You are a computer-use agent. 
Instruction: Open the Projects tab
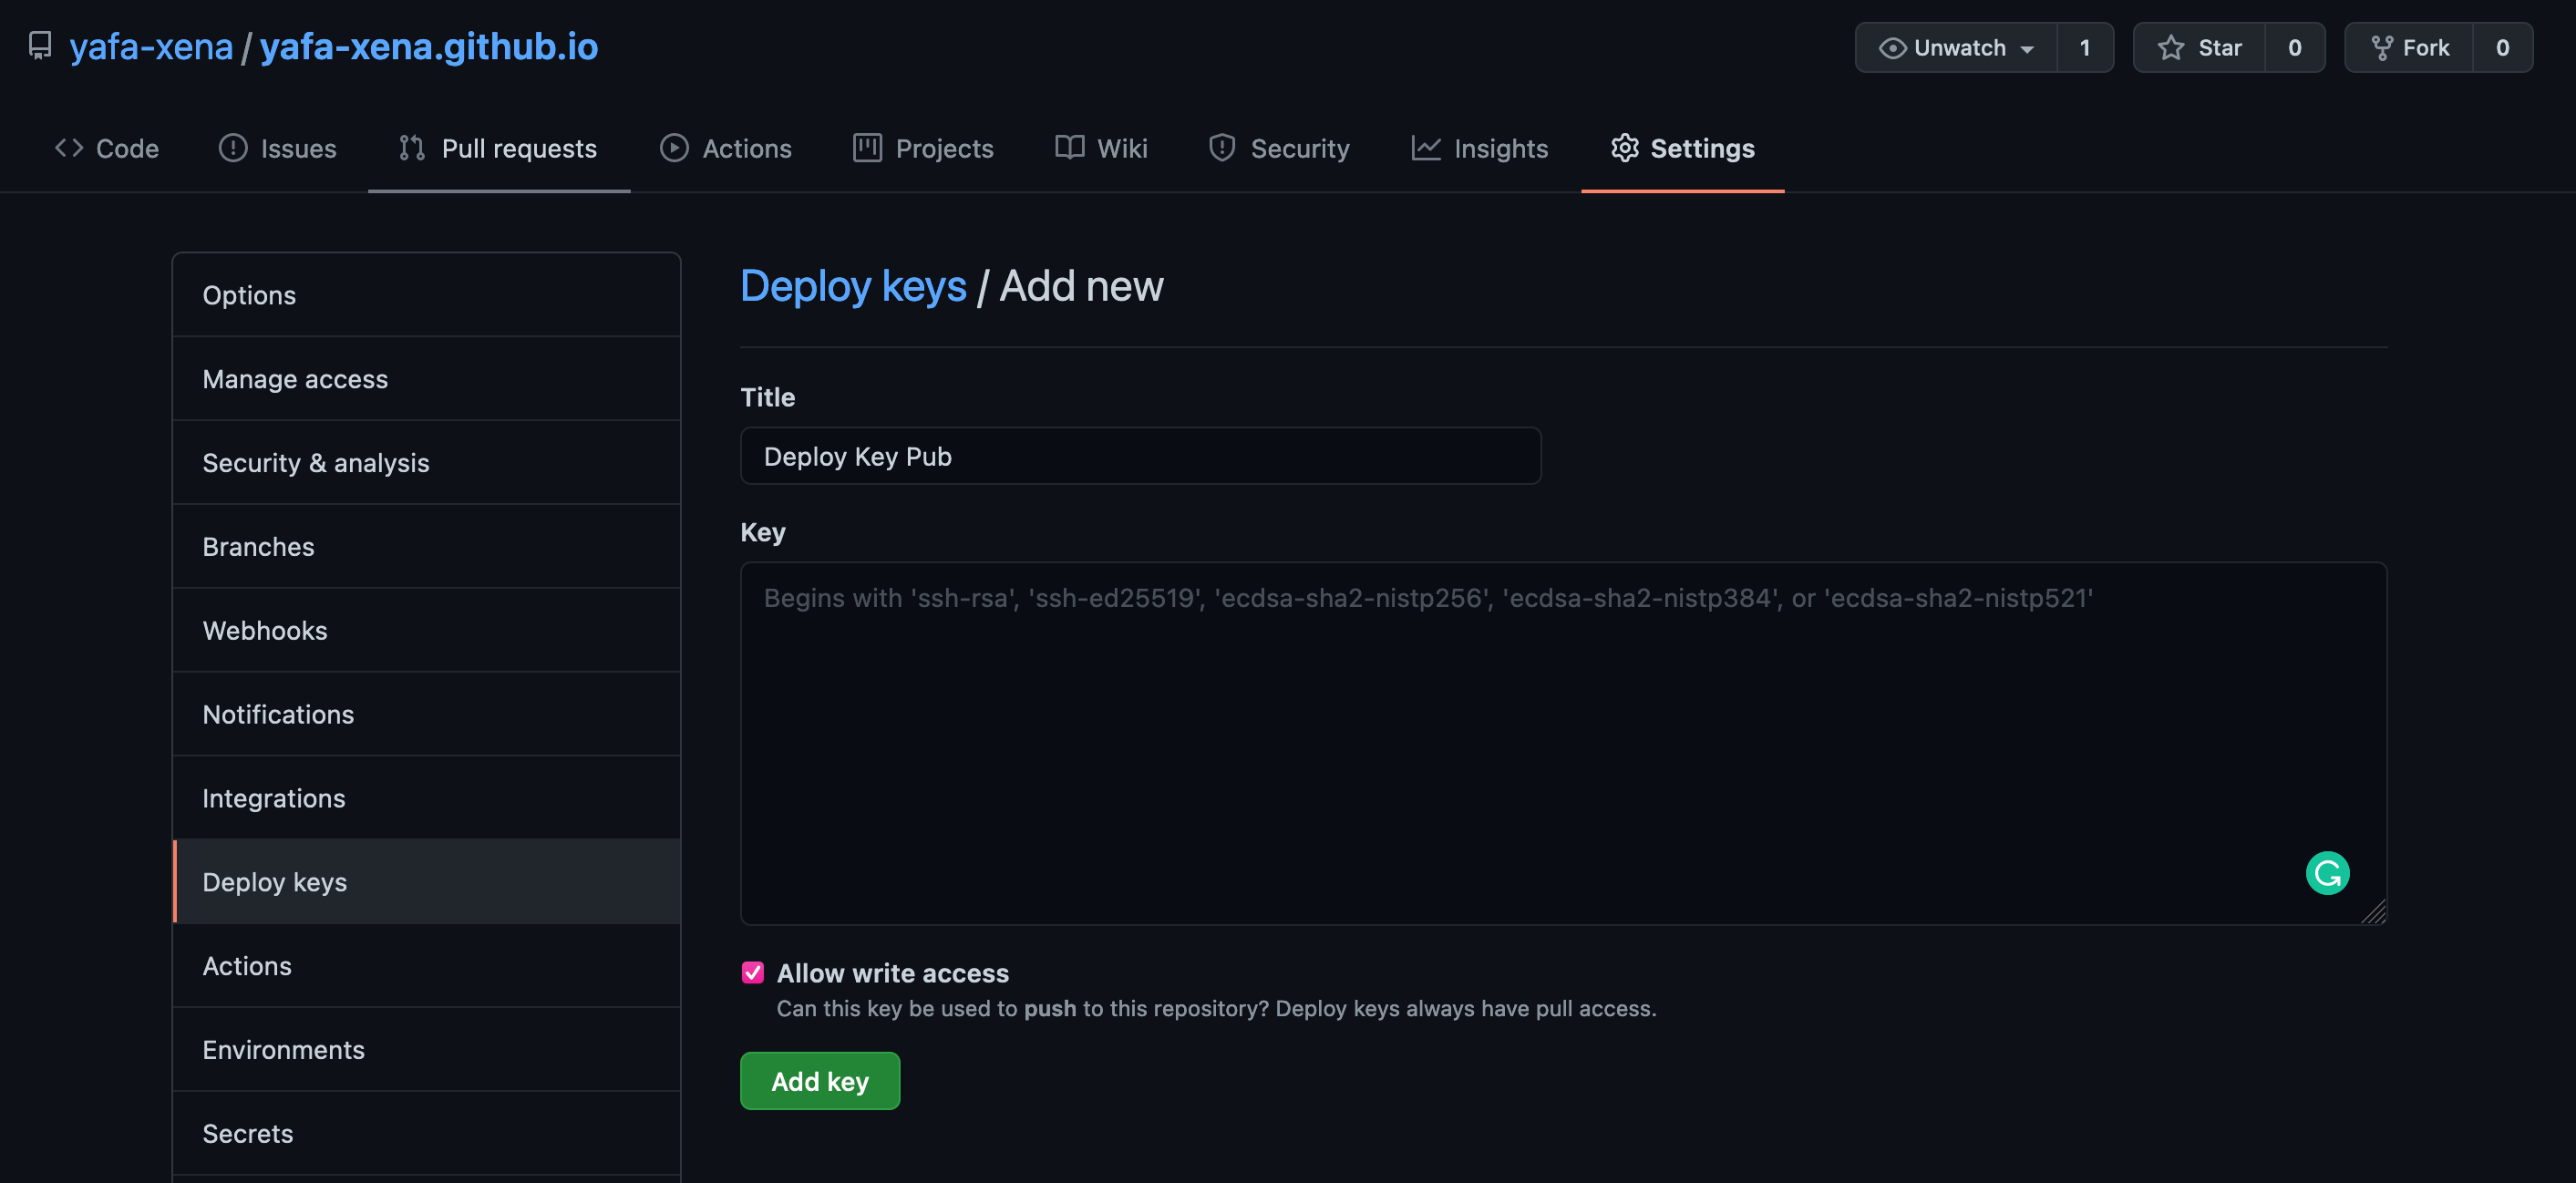pos(924,148)
